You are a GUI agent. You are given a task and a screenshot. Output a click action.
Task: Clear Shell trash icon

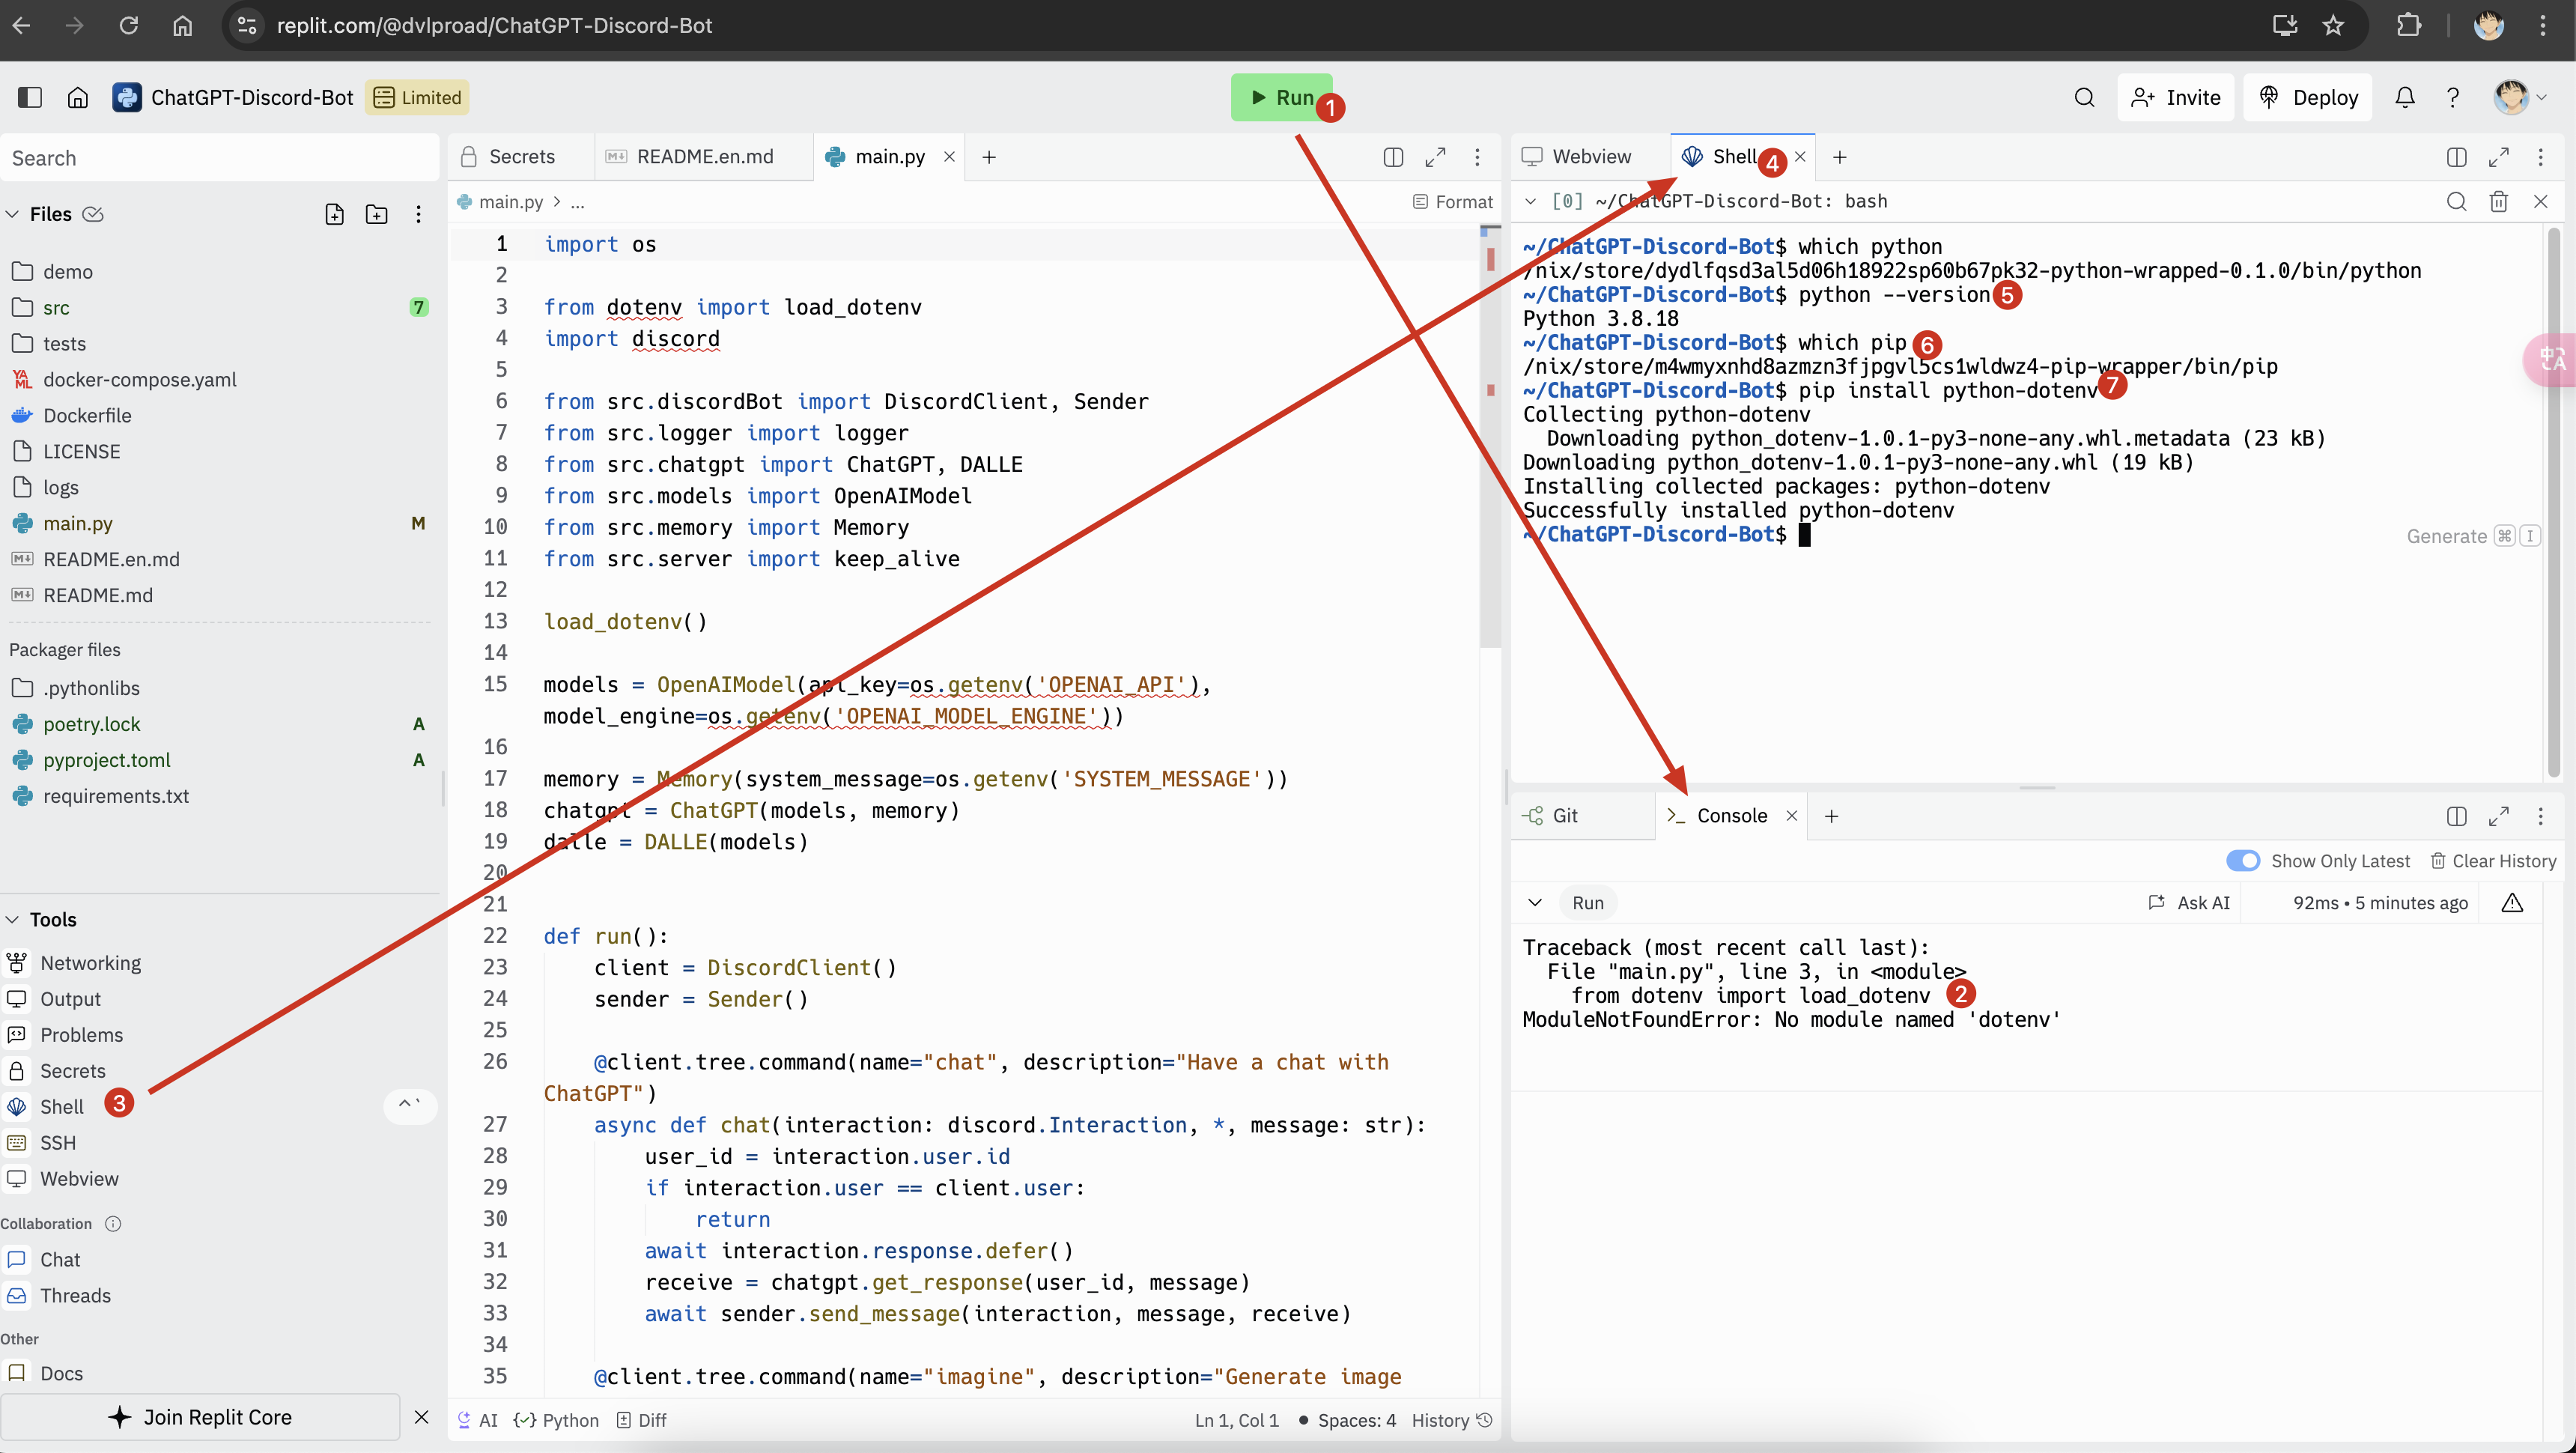coord(2498,201)
